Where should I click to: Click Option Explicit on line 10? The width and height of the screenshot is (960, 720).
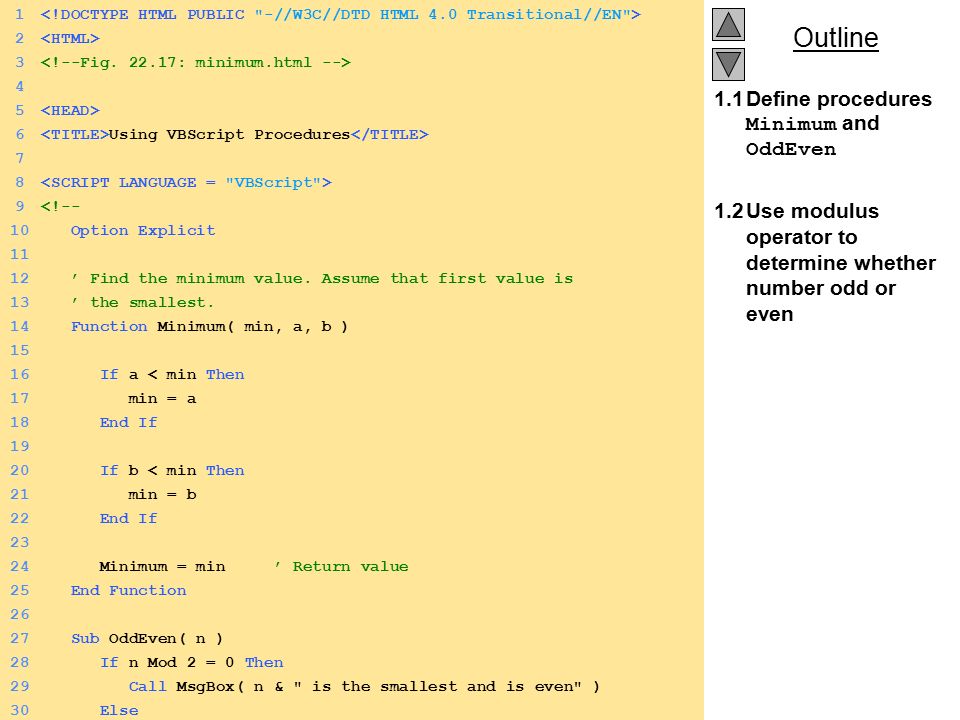pyautogui.click(x=143, y=231)
